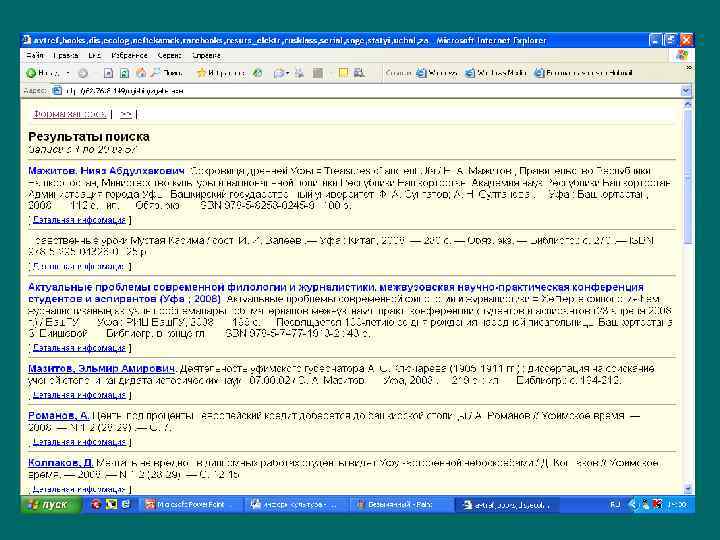Print the page with the printer icon
Image resolution: width=720 pixels, height=540 pixels.
299,73
